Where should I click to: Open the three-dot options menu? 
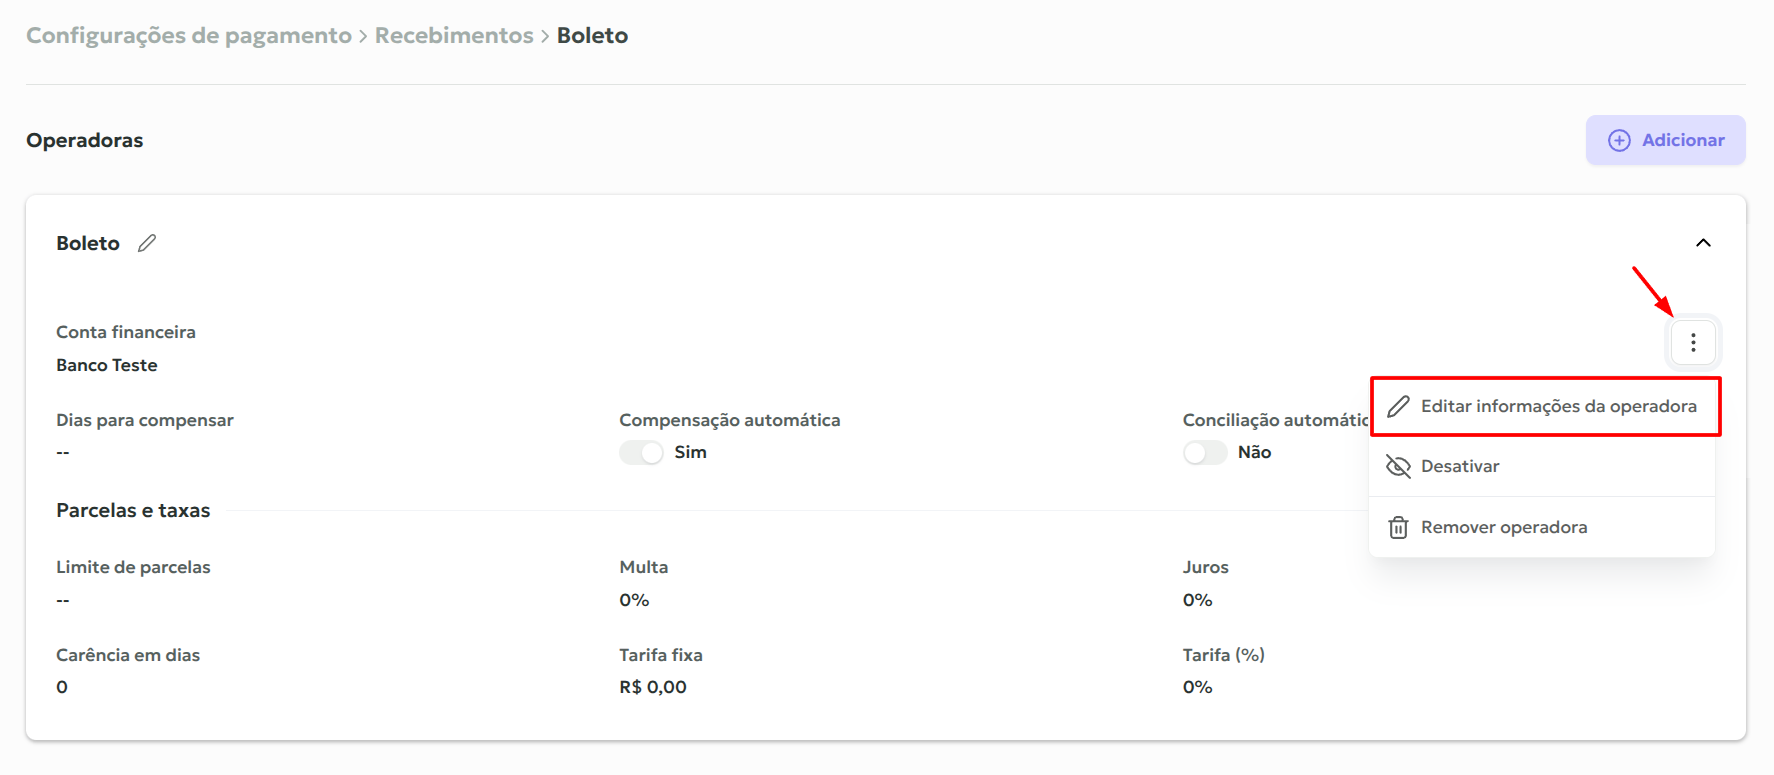tap(1692, 343)
